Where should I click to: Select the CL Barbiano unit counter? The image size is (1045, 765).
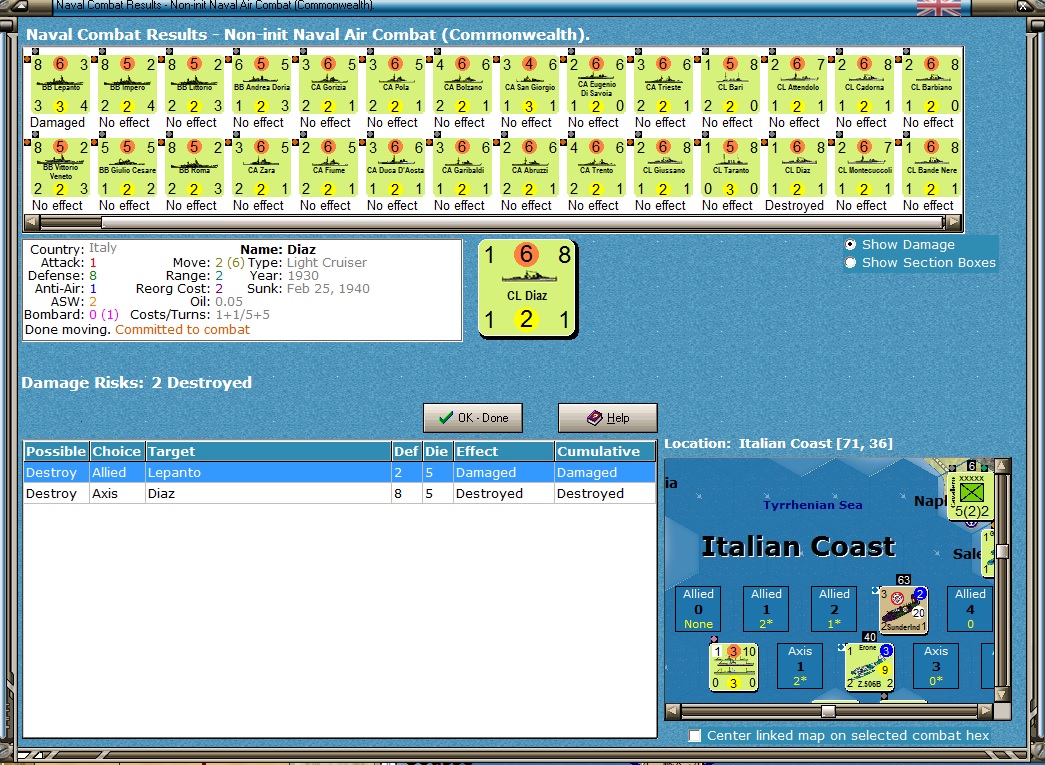[931, 85]
